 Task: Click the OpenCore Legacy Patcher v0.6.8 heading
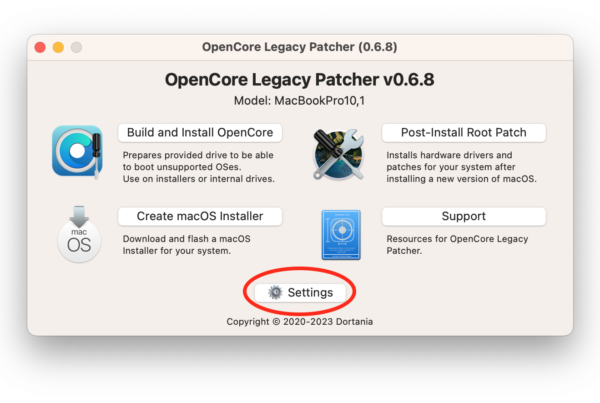click(300, 80)
